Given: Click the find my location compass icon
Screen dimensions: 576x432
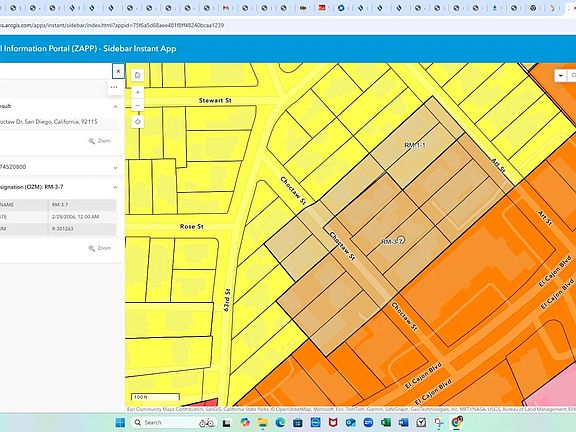Looking at the screenshot, I should pos(137,122).
